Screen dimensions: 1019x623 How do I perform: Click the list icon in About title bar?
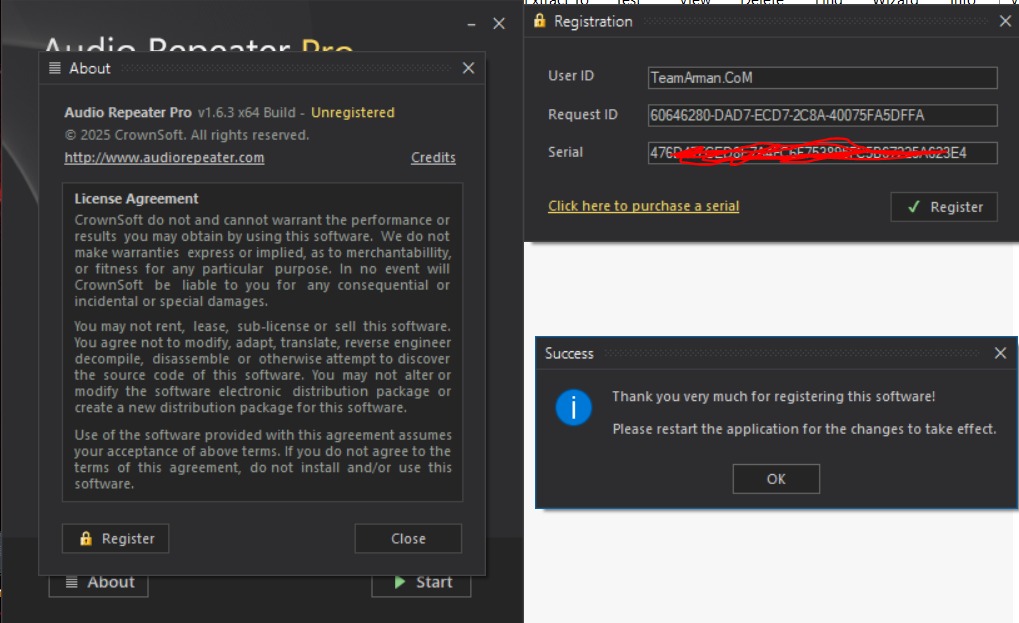click(x=55, y=68)
